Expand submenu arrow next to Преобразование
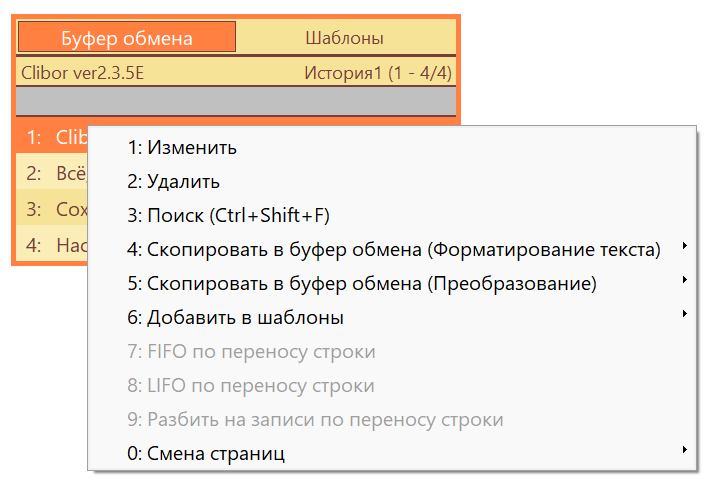The image size is (726, 489). [x=684, y=280]
